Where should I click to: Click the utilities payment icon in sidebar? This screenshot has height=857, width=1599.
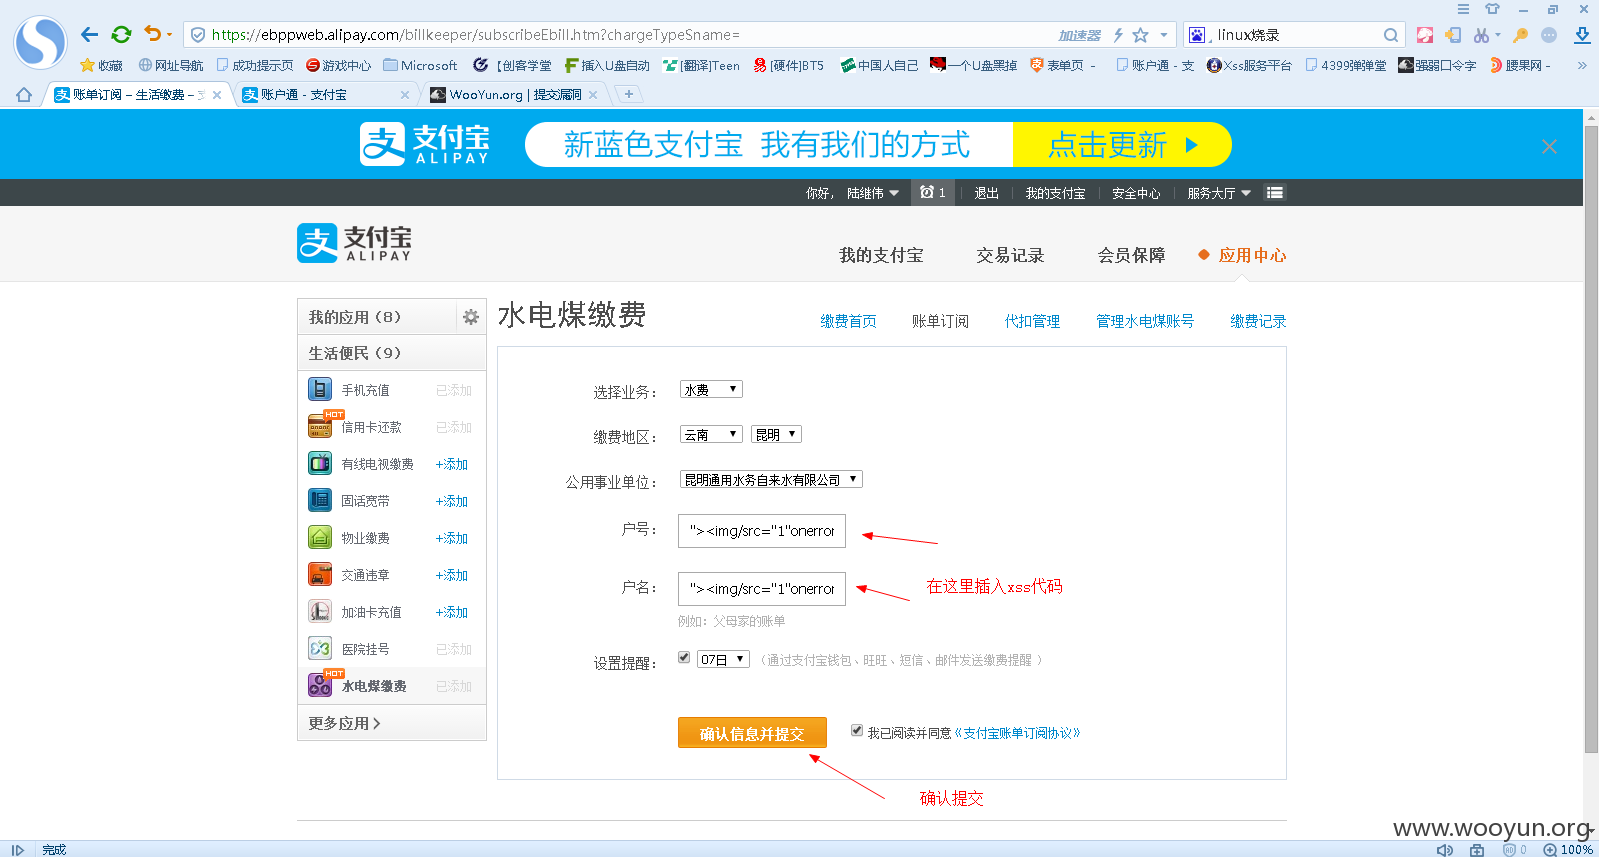coord(320,685)
